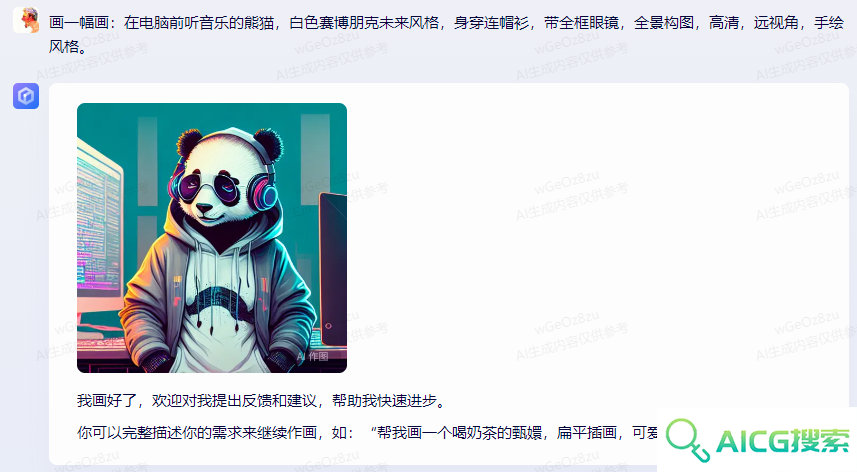Screen dimensions: 857x472
Task: Click the blue hexagon AI assistant avatar
Action: pyautogui.click(x=26, y=96)
